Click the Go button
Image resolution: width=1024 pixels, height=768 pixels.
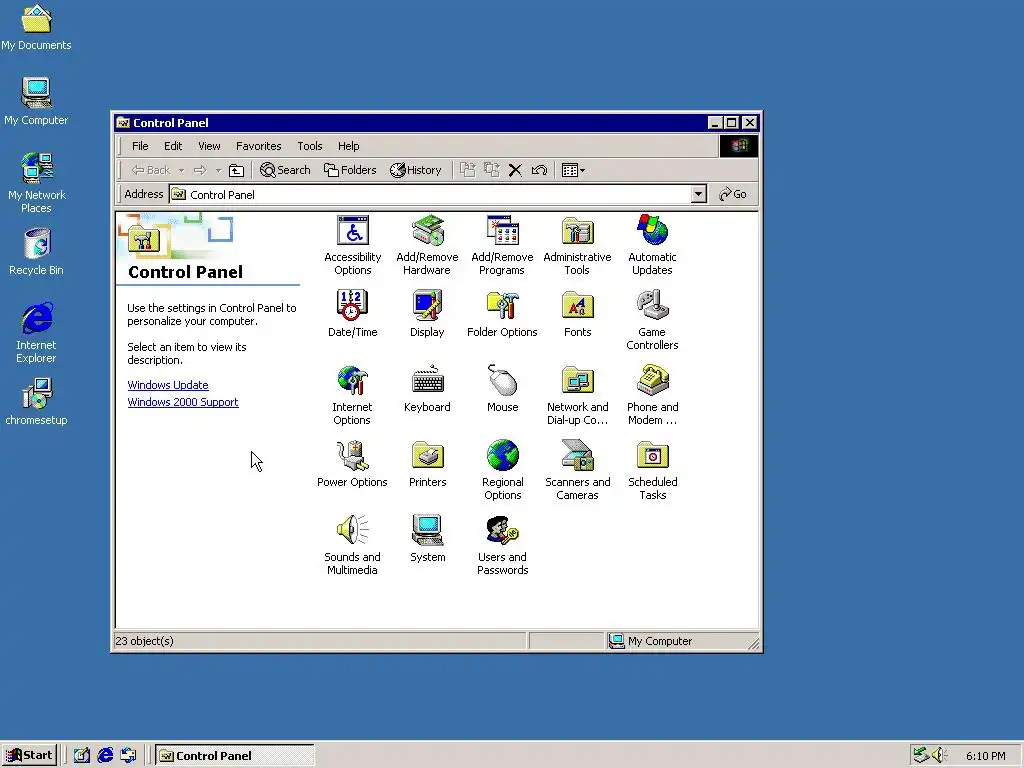[x=733, y=194]
